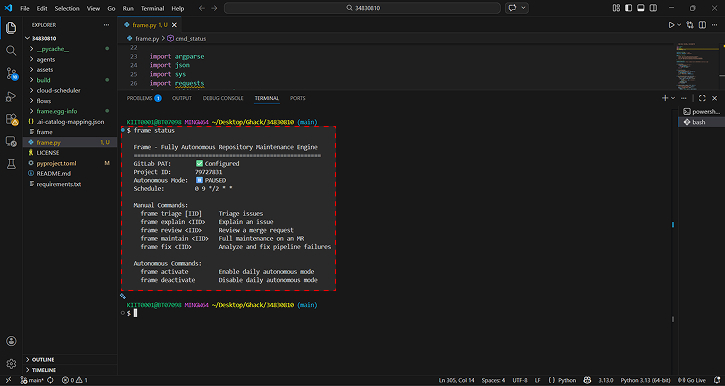
Task: Click Spaces: 4 indentation setting
Action: click(493, 380)
